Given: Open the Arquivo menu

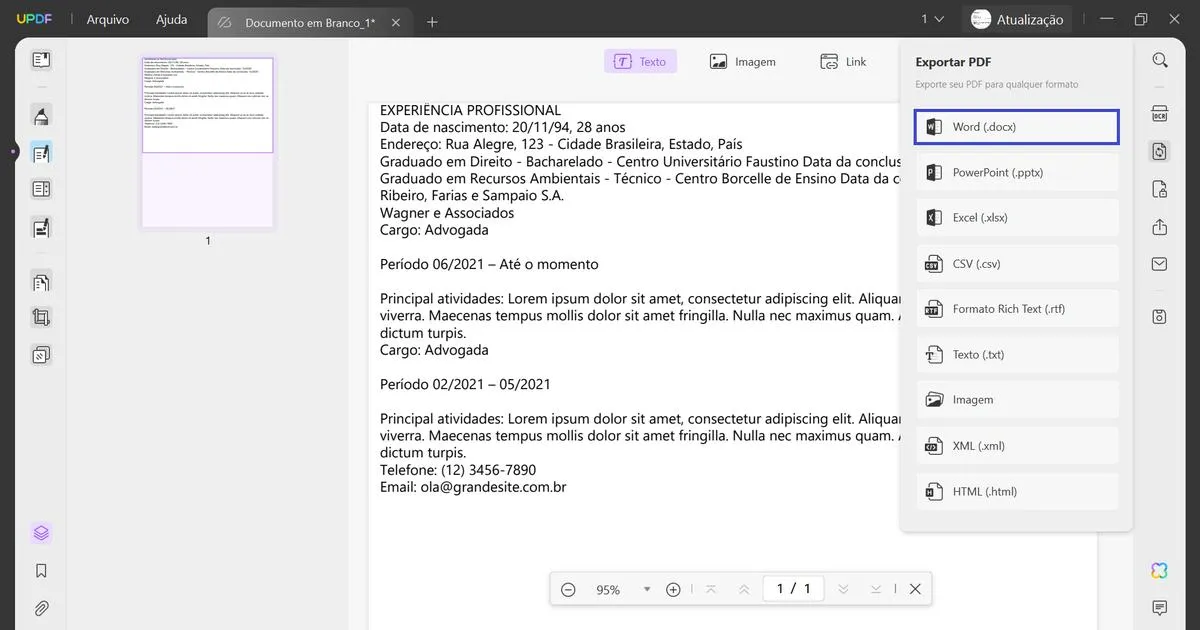Looking at the screenshot, I should [x=107, y=18].
